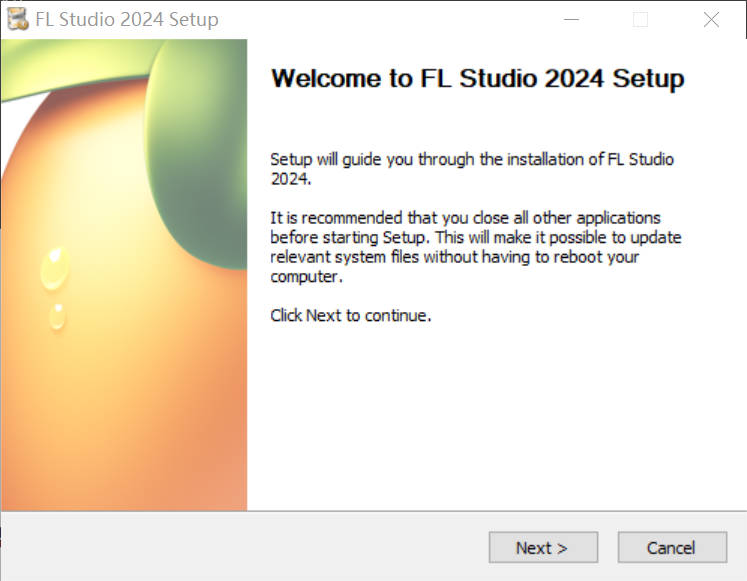Viewport: 747px width, 581px height.
Task: Minimize the FL Studio Setup window
Action: pos(571,19)
